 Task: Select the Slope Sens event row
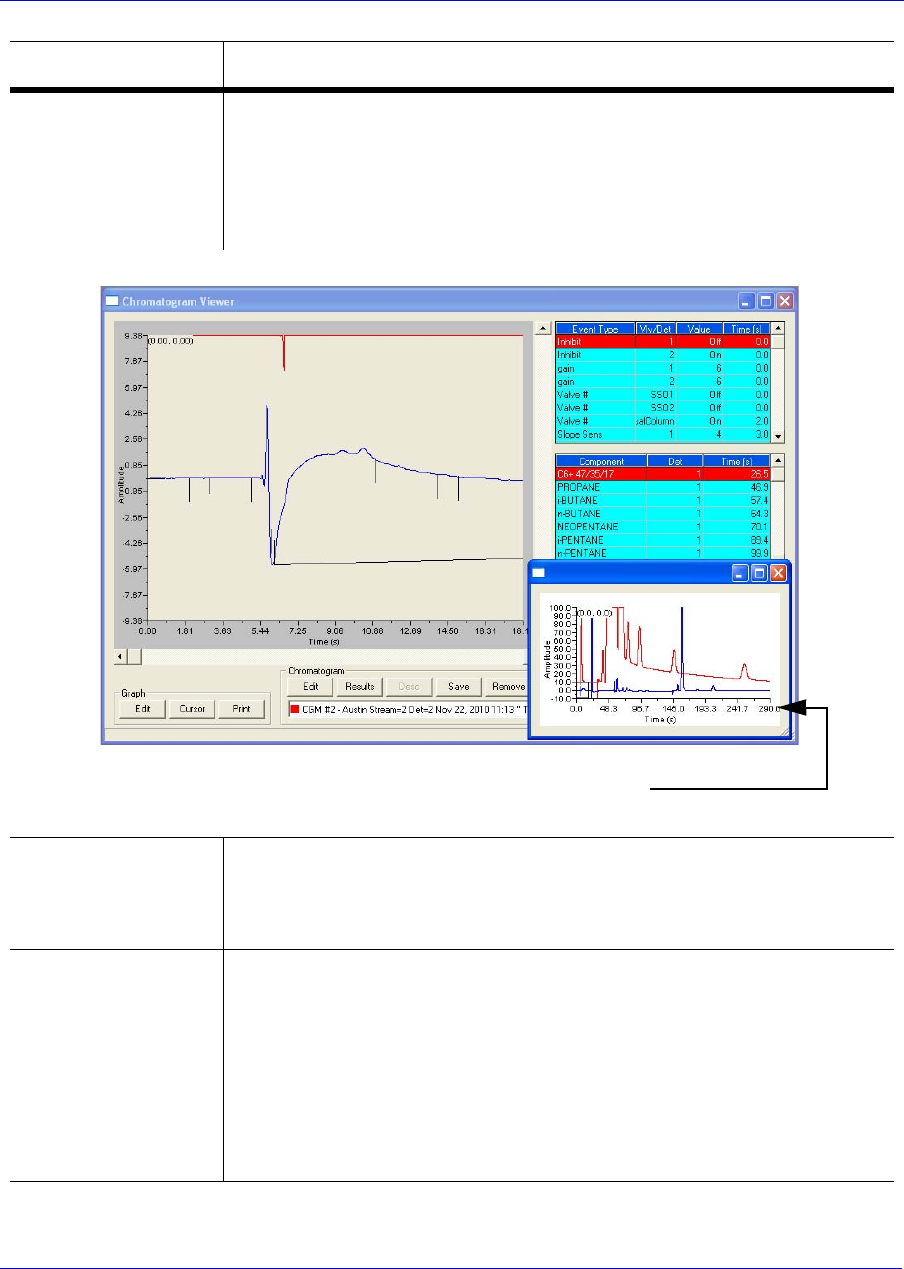point(663,435)
